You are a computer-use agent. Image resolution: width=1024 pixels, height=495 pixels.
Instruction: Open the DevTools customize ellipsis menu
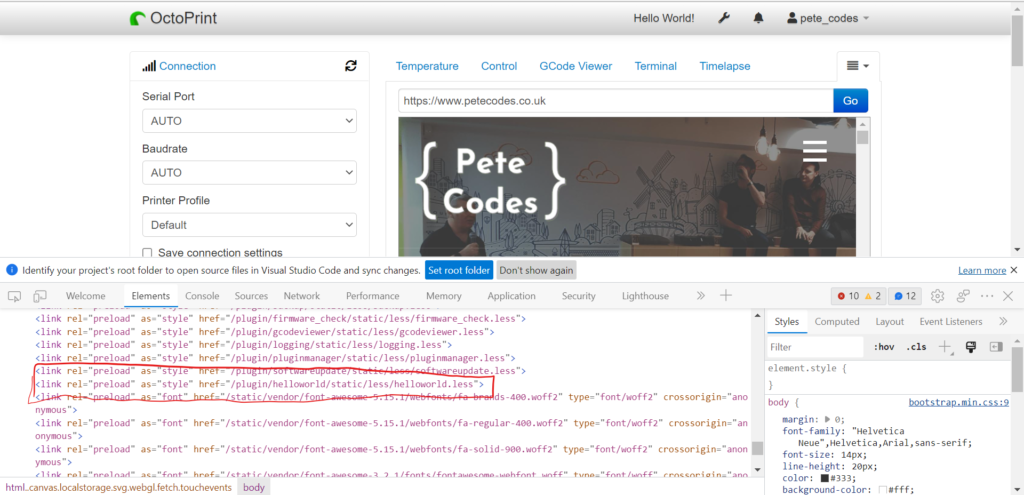pyautogui.click(x=987, y=296)
